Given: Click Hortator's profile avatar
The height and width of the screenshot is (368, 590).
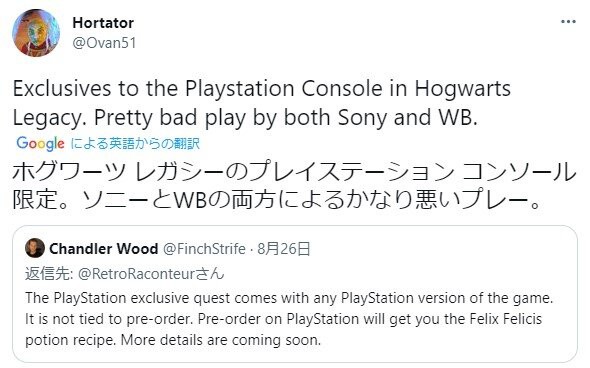Looking at the screenshot, I should point(36,33).
